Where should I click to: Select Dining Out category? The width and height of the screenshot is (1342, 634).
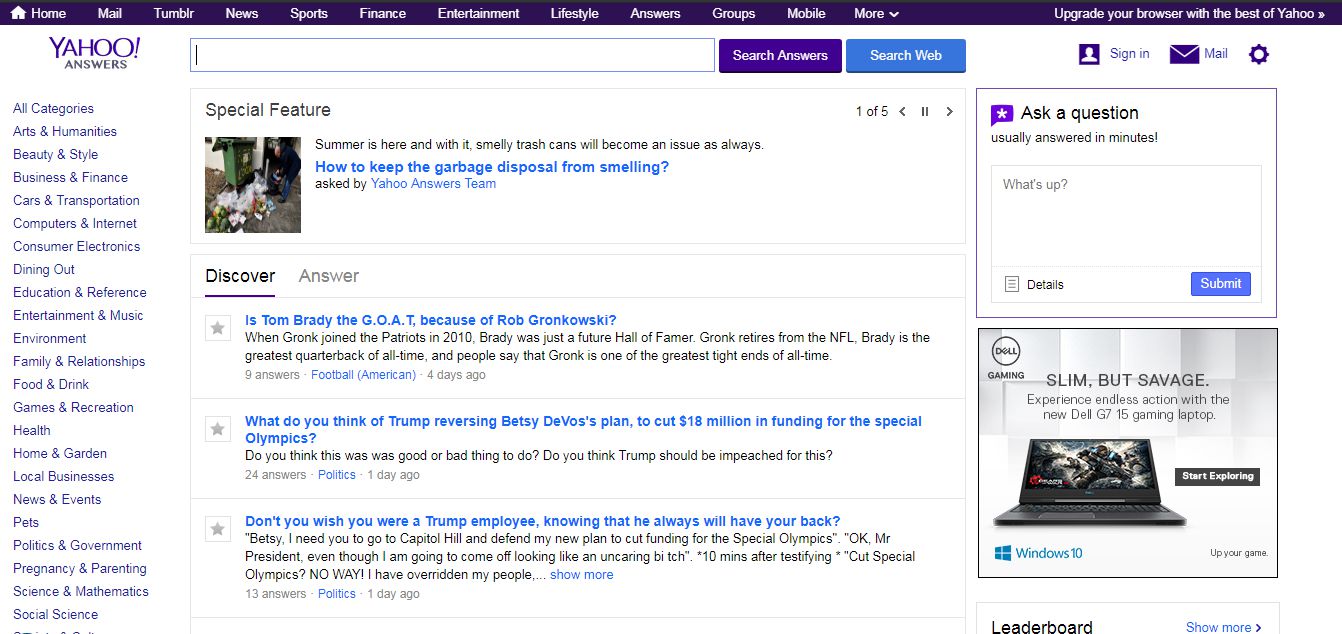pos(44,269)
